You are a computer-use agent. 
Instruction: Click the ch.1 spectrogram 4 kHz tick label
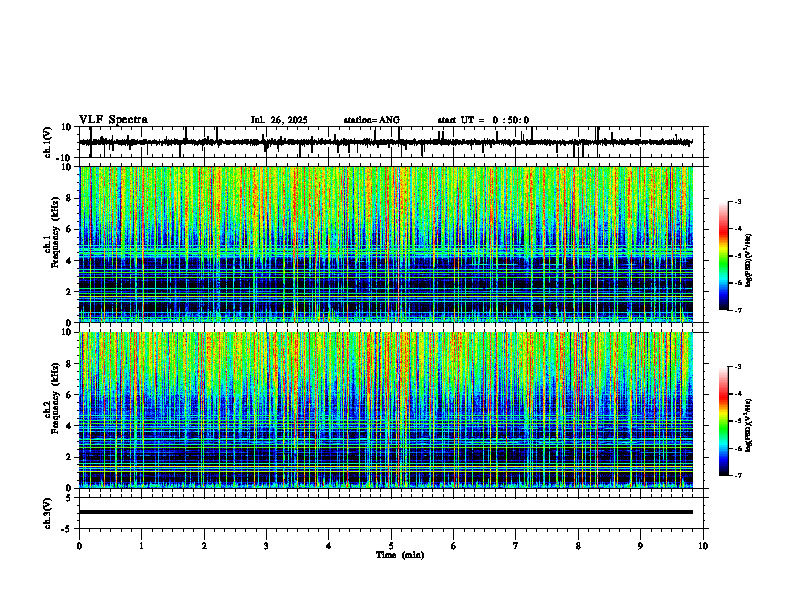pos(69,261)
